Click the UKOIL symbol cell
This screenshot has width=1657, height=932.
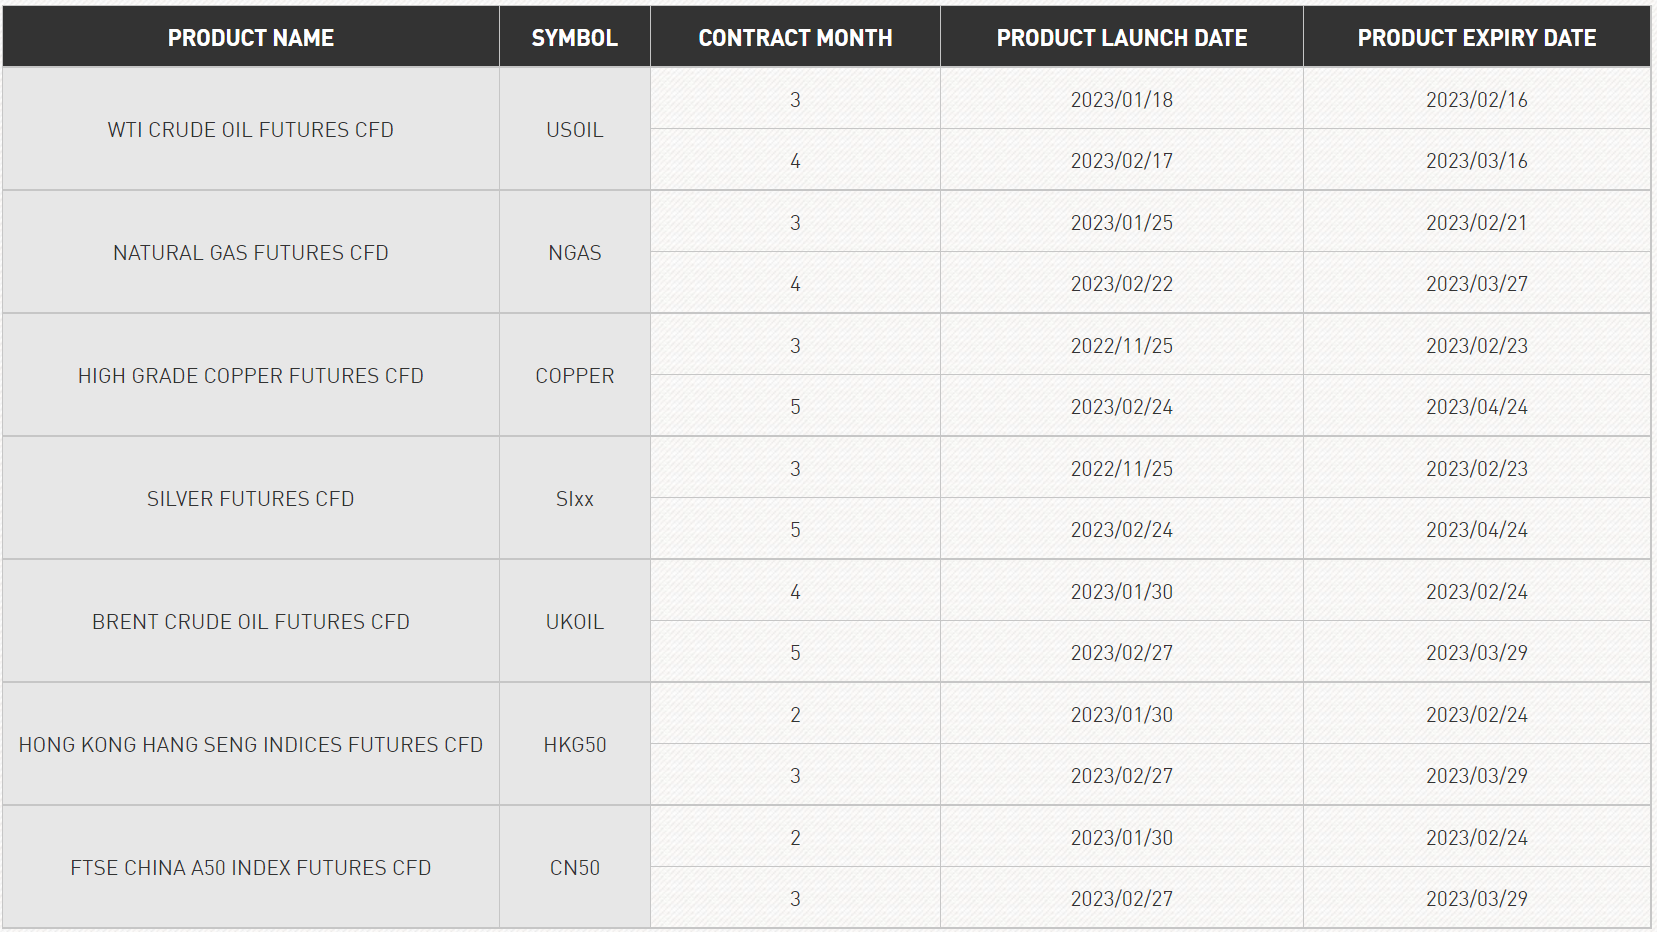coord(575,621)
